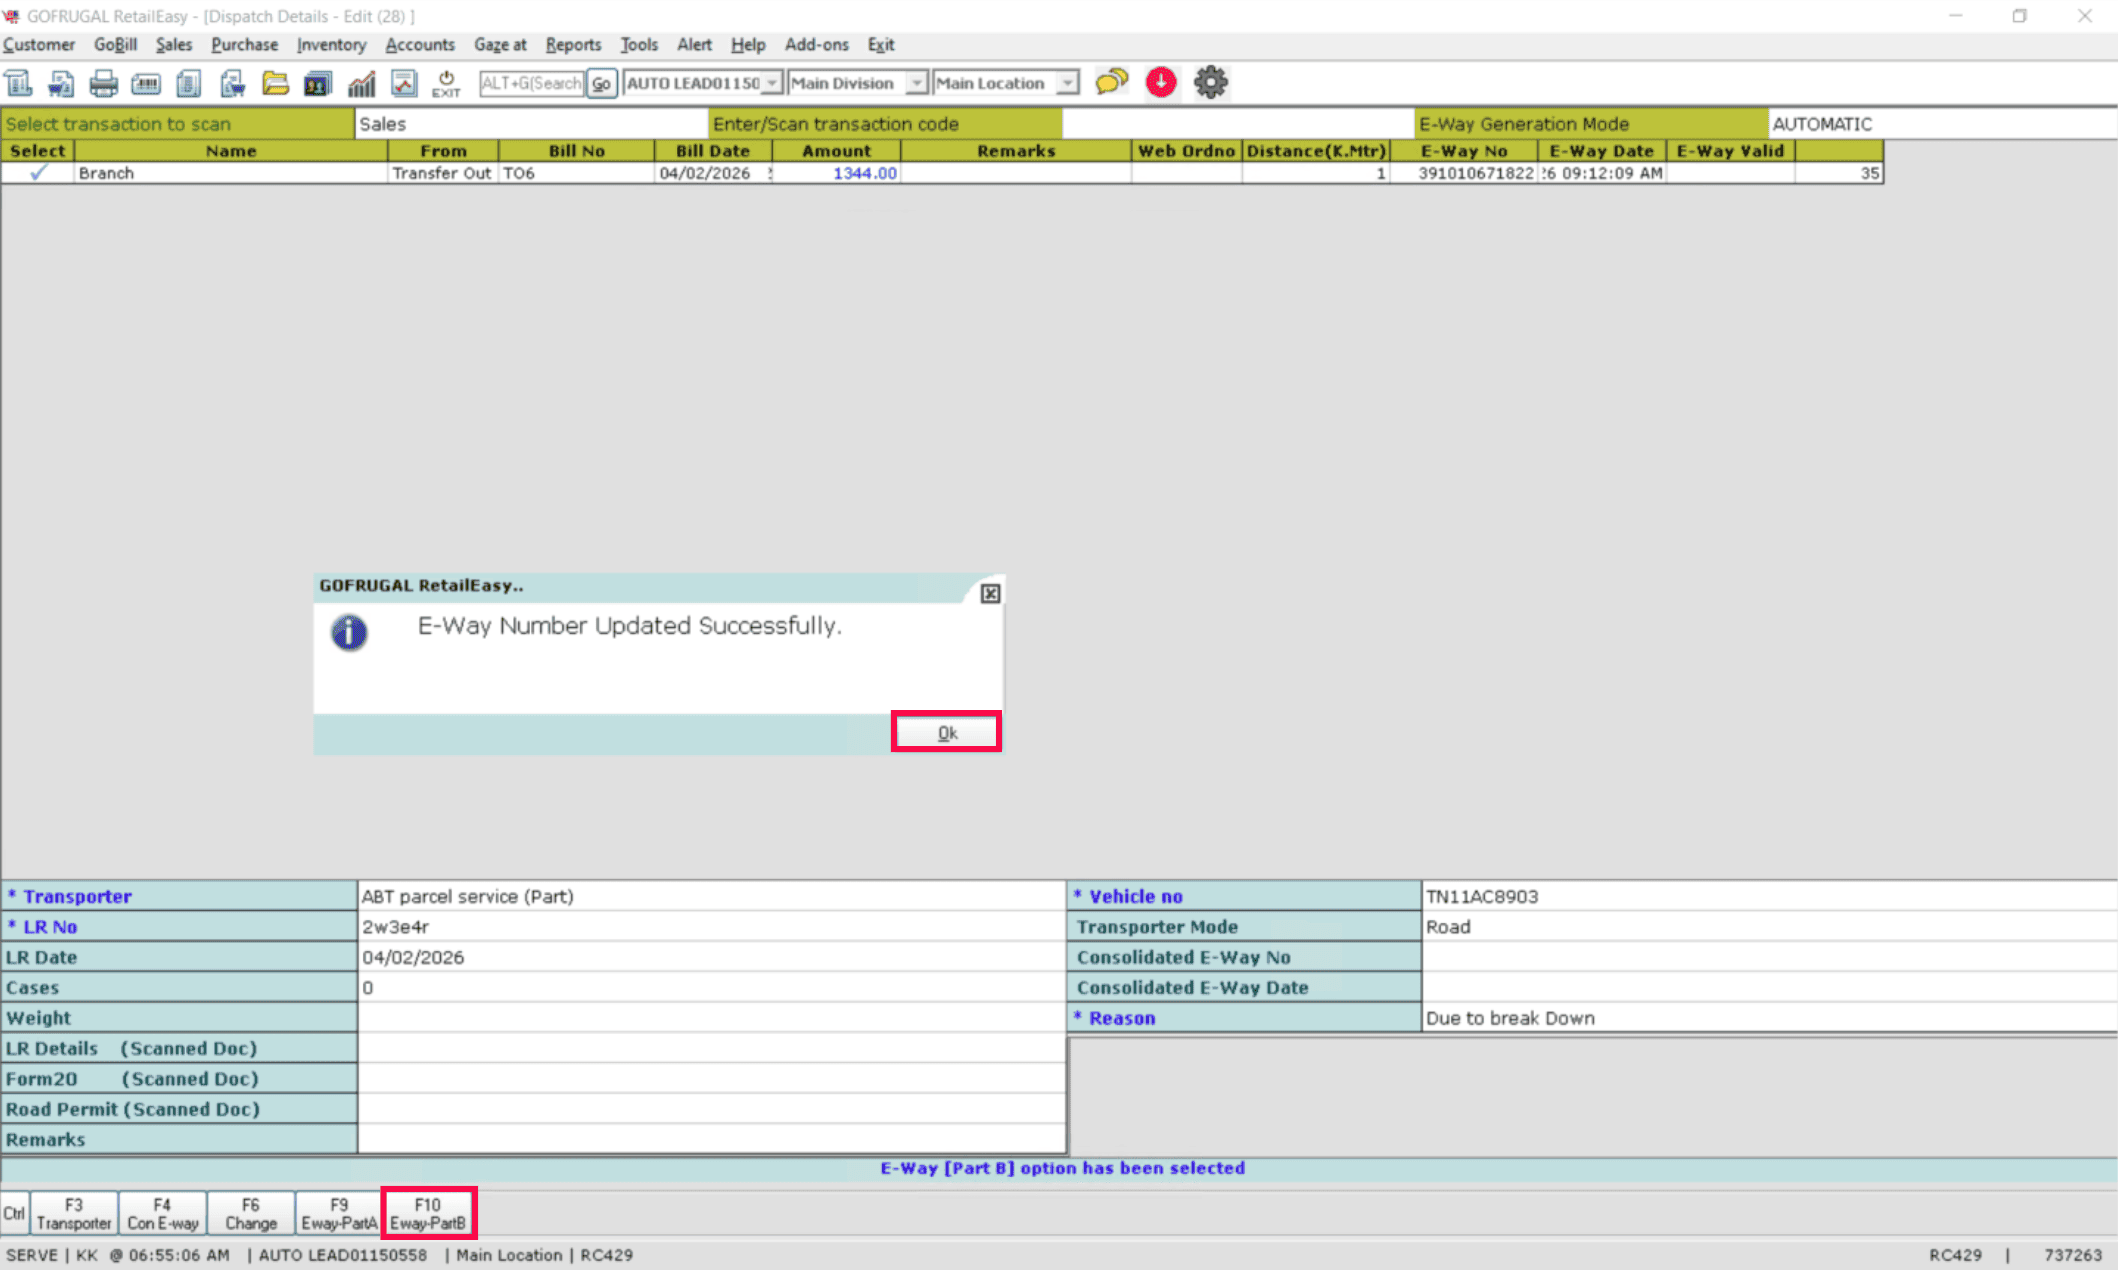Expand the Main Division dropdown
2118x1270 pixels.
coord(916,83)
